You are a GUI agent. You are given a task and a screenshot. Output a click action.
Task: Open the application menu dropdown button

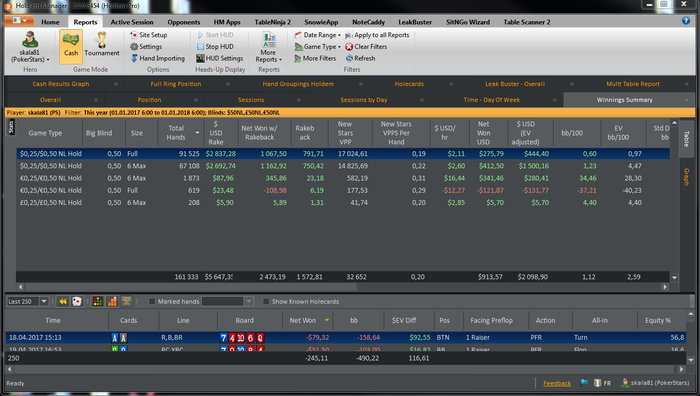[19, 21]
